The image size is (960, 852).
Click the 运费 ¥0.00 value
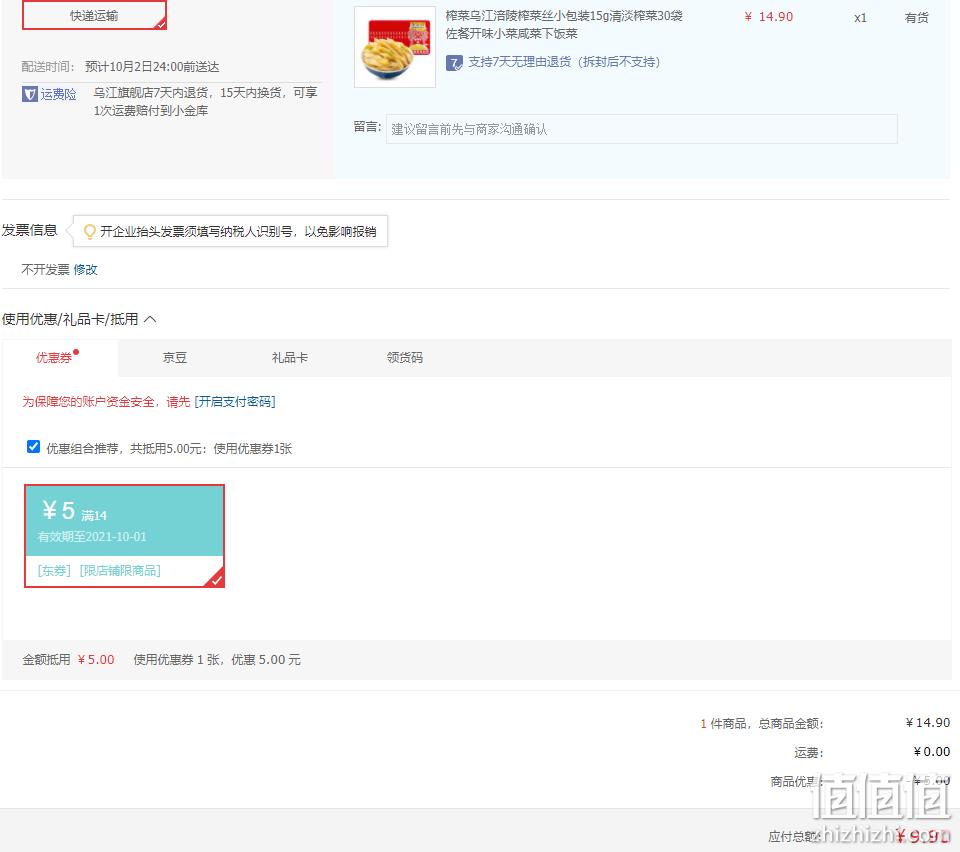[931, 752]
